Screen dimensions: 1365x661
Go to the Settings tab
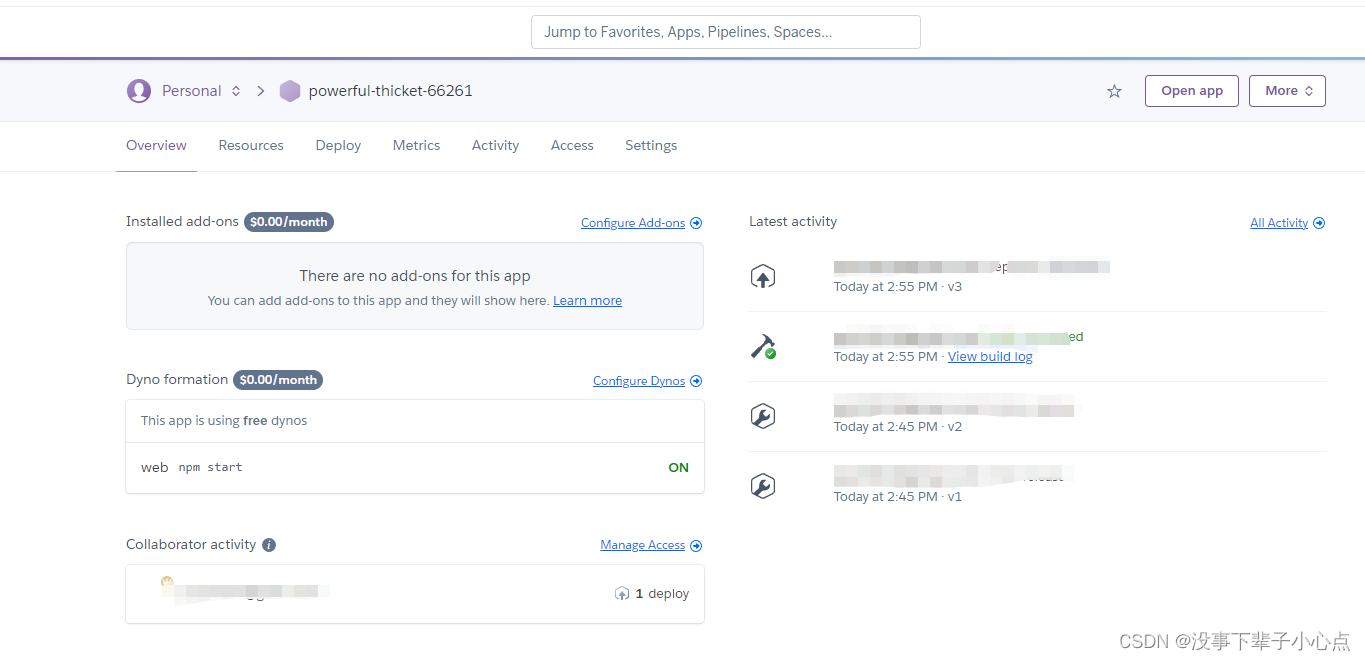651,146
